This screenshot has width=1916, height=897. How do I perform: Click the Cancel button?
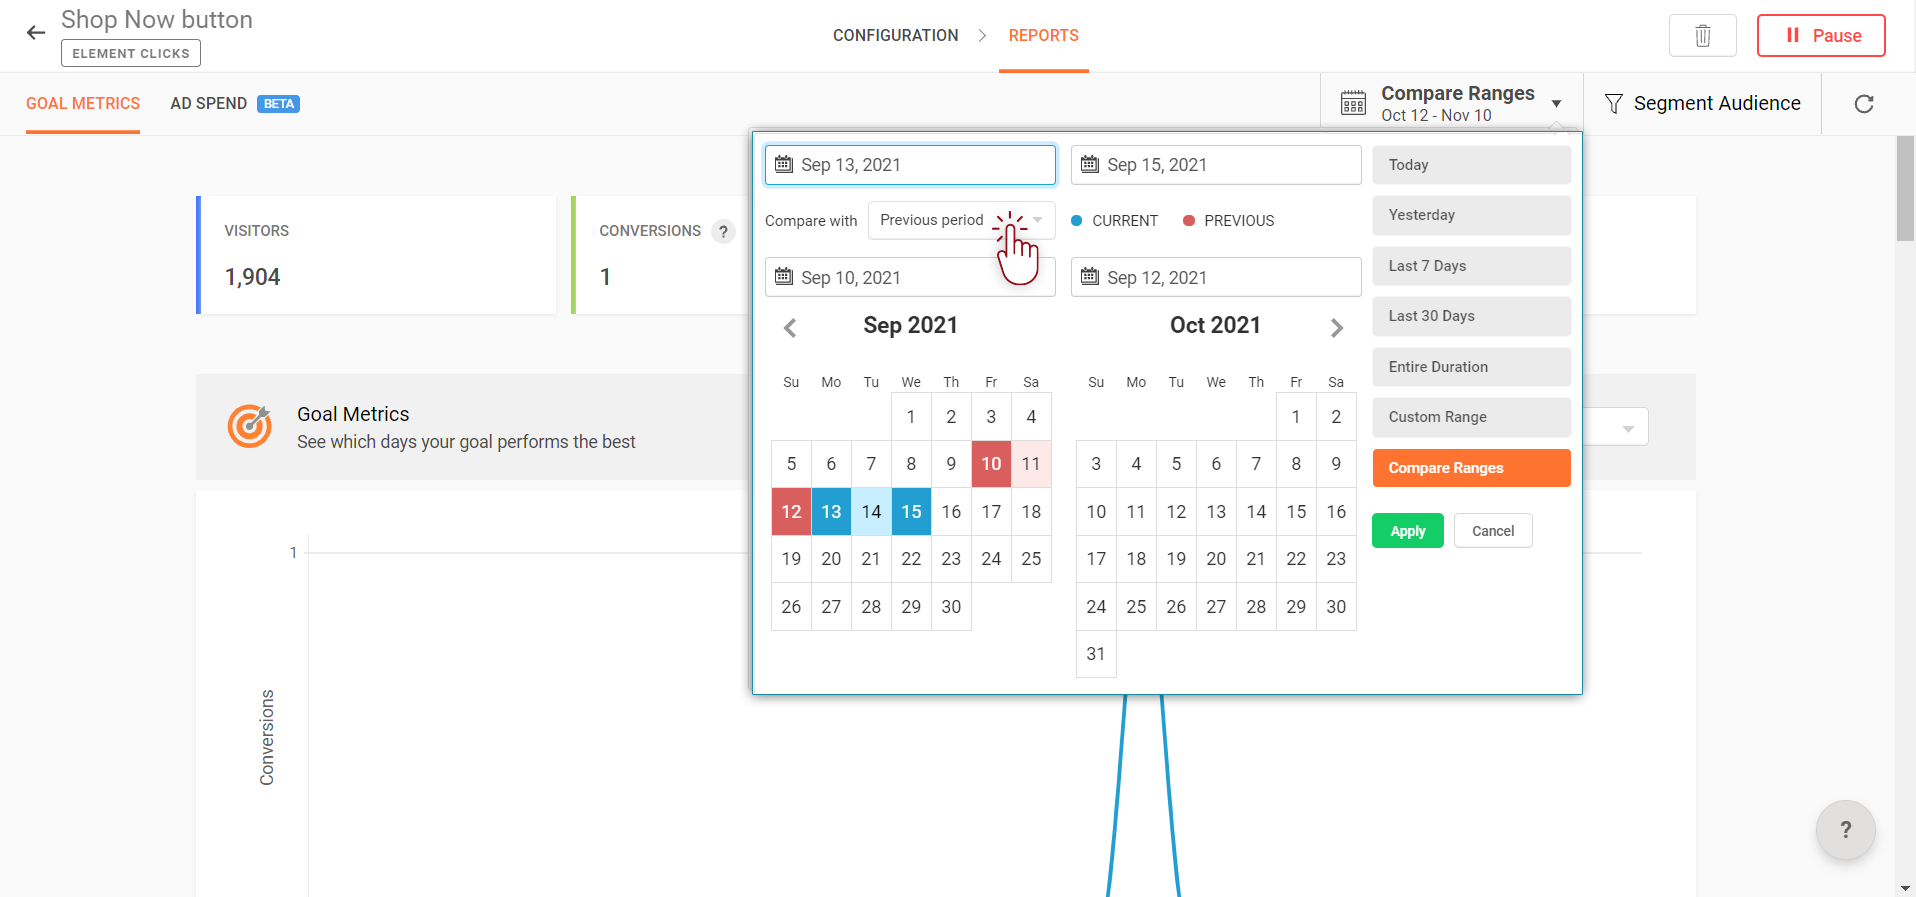click(x=1493, y=531)
